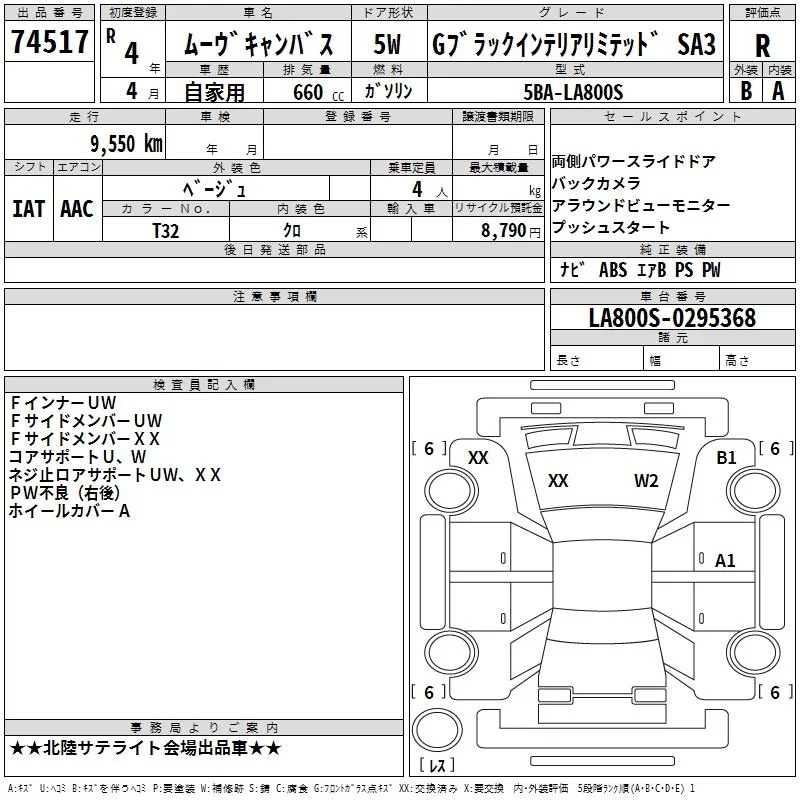Click color number T32
The height and width of the screenshot is (800, 800).
coord(166,231)
